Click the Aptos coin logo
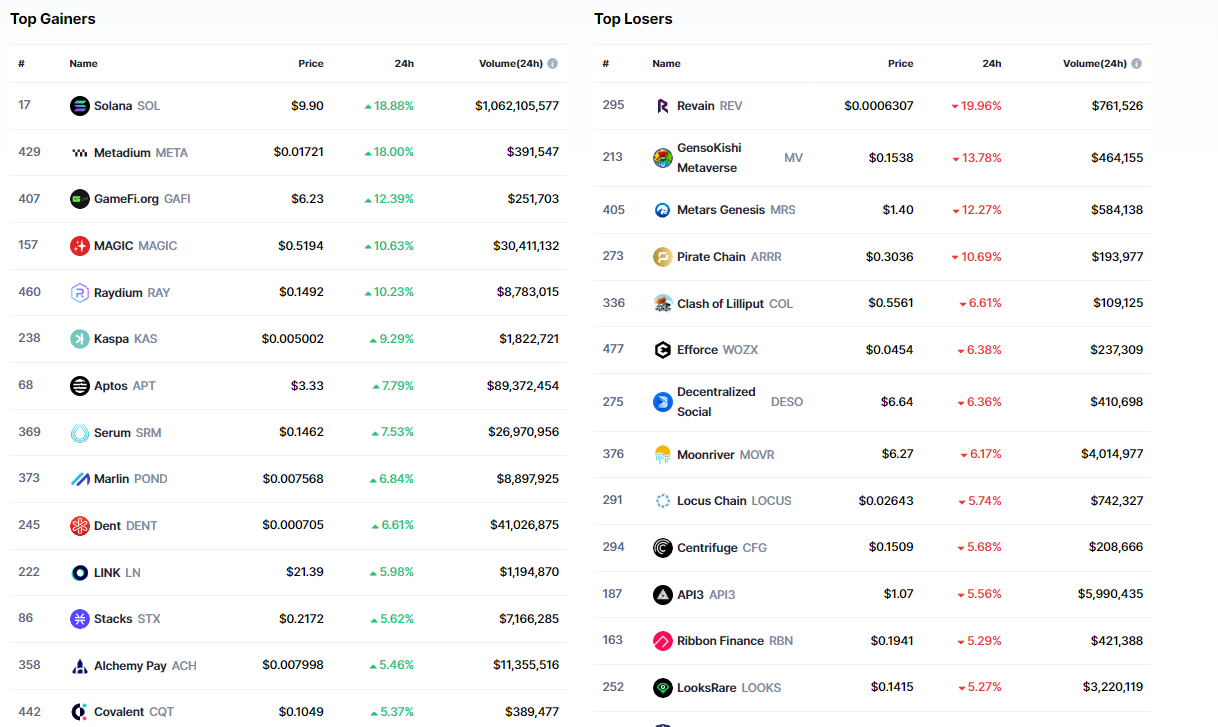This screenshot has width=1218, height=727. (80, 386)
